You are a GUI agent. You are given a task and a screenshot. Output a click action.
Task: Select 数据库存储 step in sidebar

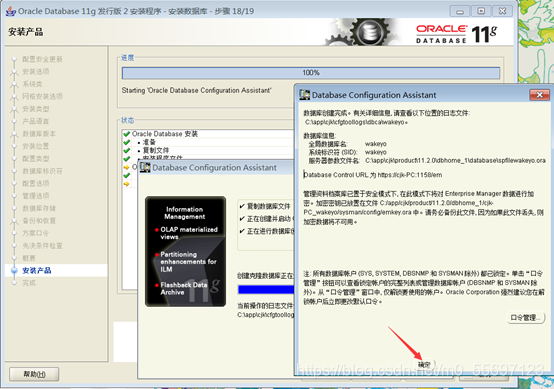point(39,208)
